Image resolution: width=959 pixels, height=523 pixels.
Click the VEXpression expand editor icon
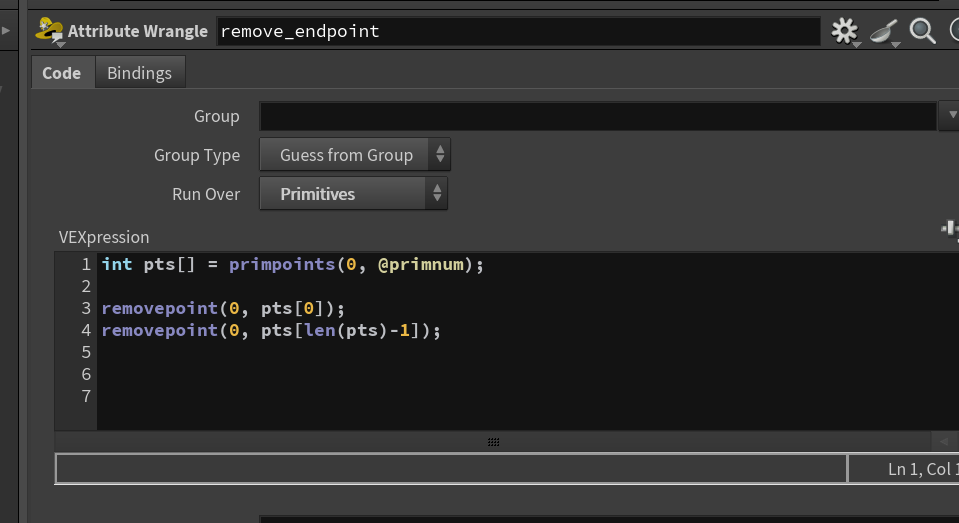tap(950, 229)
